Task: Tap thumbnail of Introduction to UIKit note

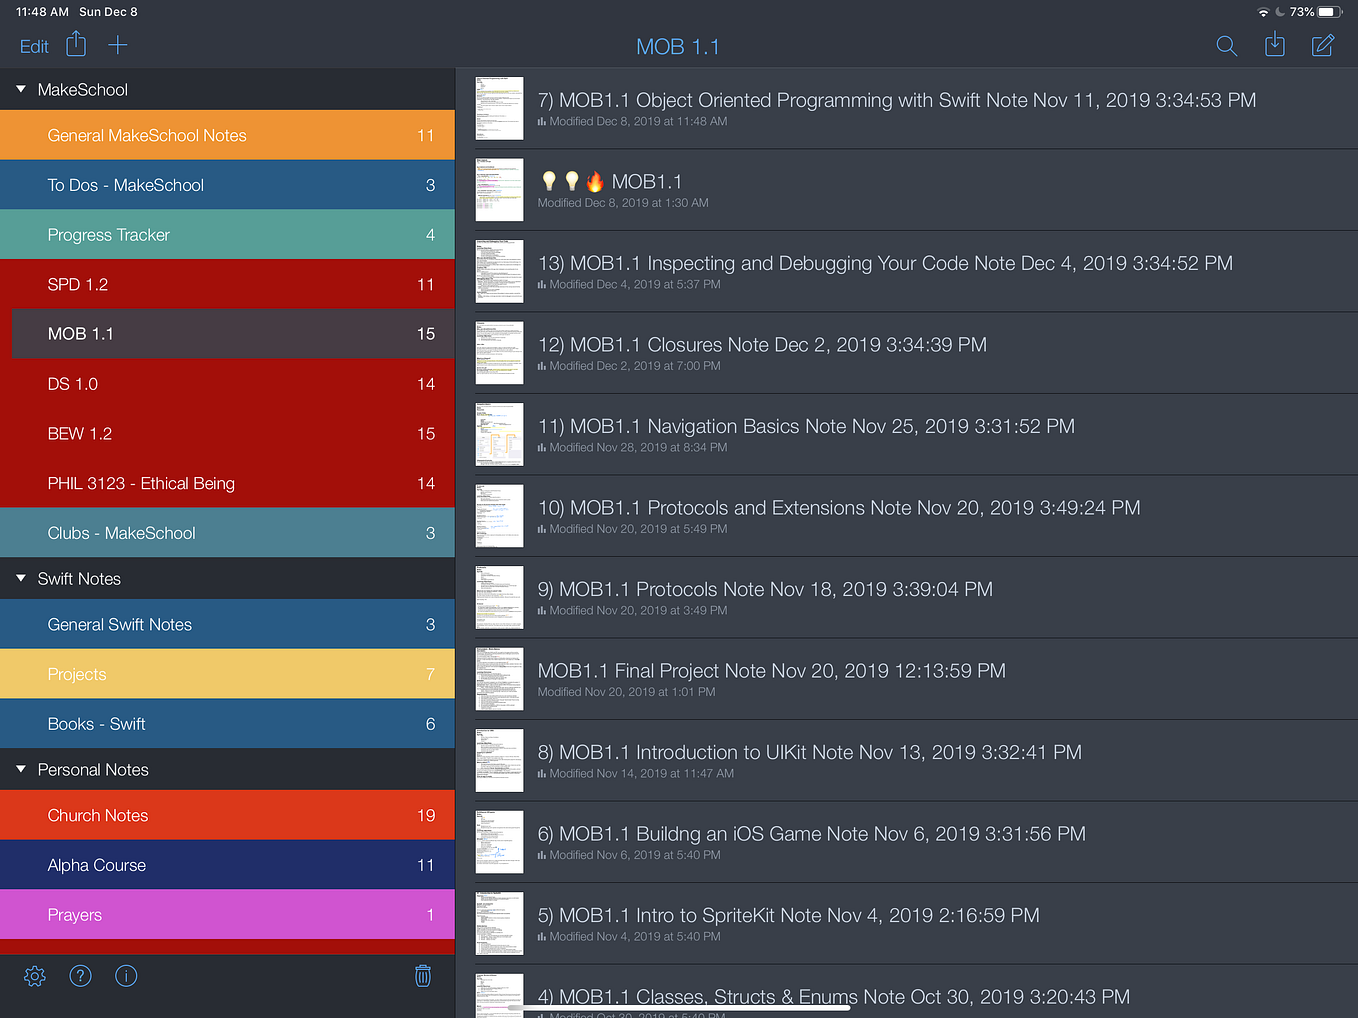Action: pos(499,760)
